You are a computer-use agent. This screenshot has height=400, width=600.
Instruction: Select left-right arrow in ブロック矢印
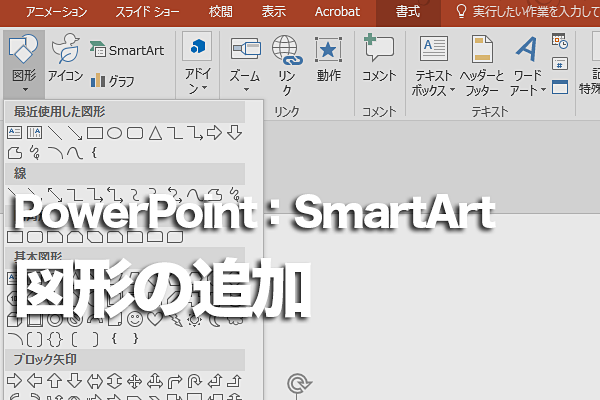[95, 381]
